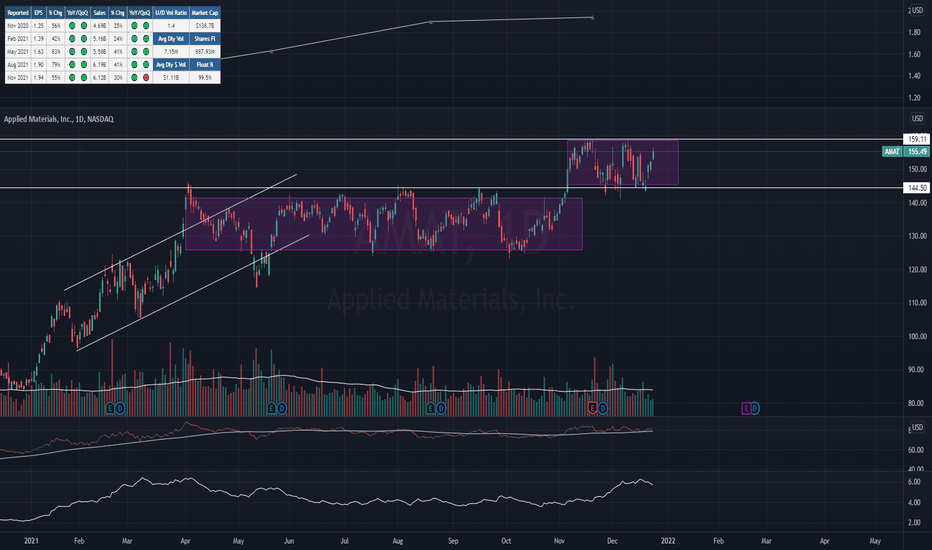Click the EPS column header
The width and height of the screenshot is (932, 550).
point(39,12)
